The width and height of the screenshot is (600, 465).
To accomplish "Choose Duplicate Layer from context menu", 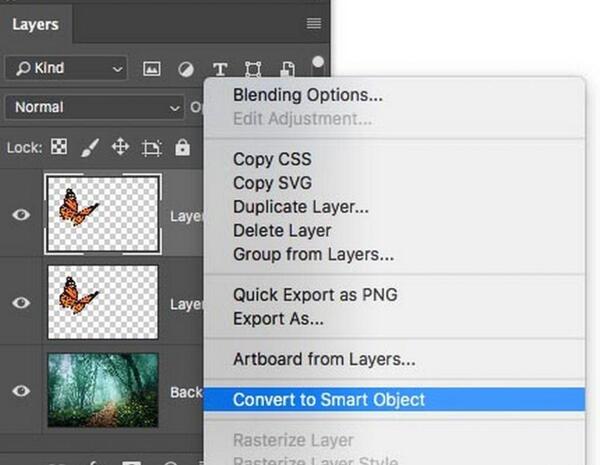I will pyautogui.click(x=301, y=207).
